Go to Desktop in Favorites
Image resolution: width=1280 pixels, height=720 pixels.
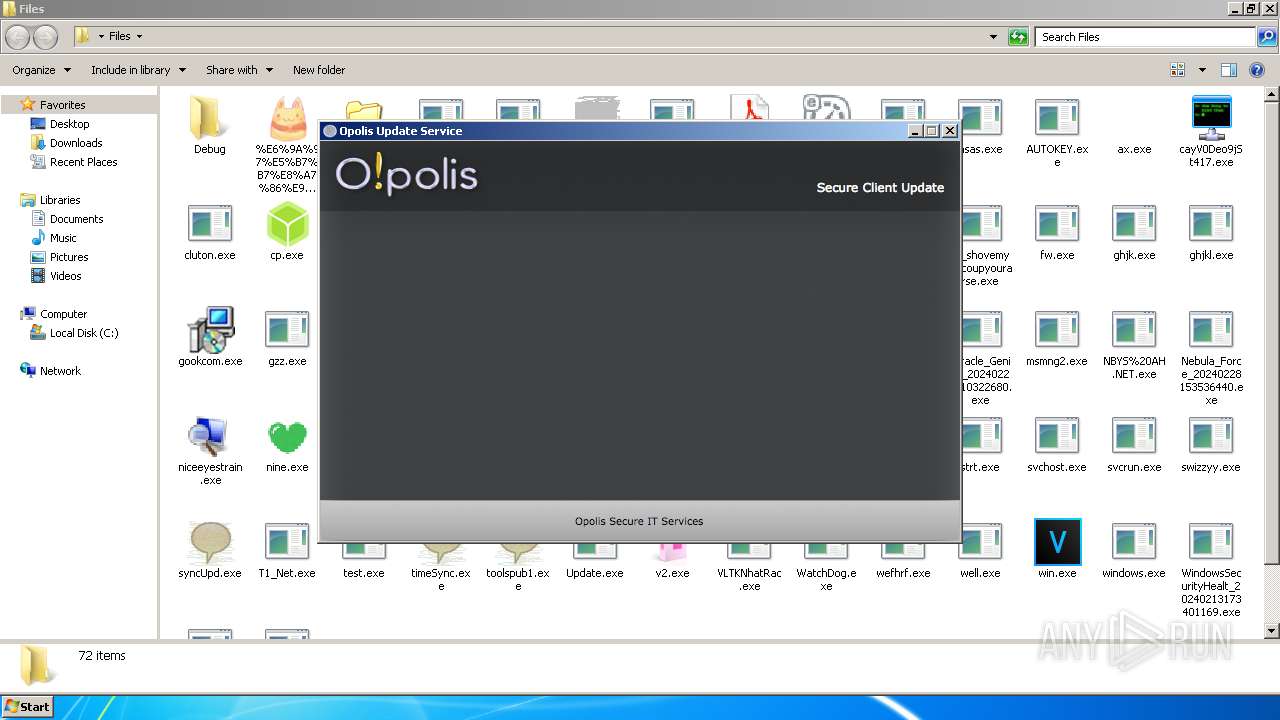point(69,124)
